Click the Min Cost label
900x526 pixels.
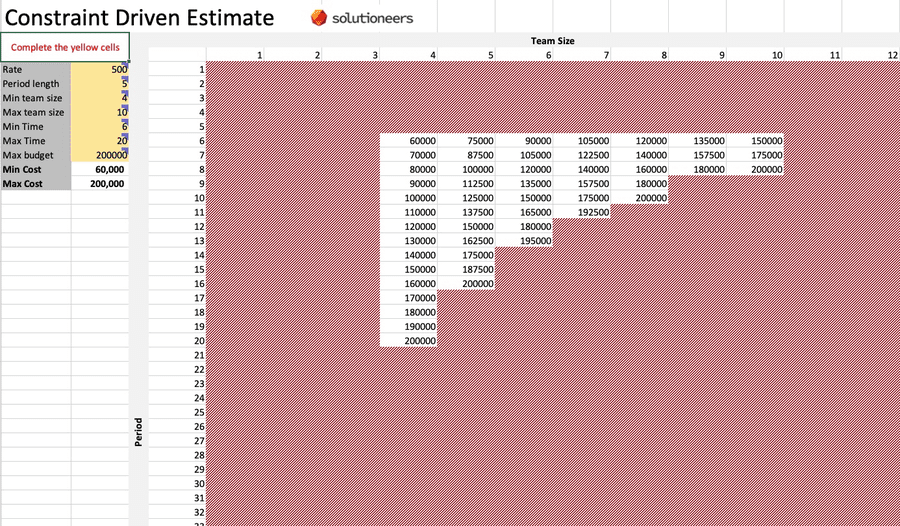(36, 169)
